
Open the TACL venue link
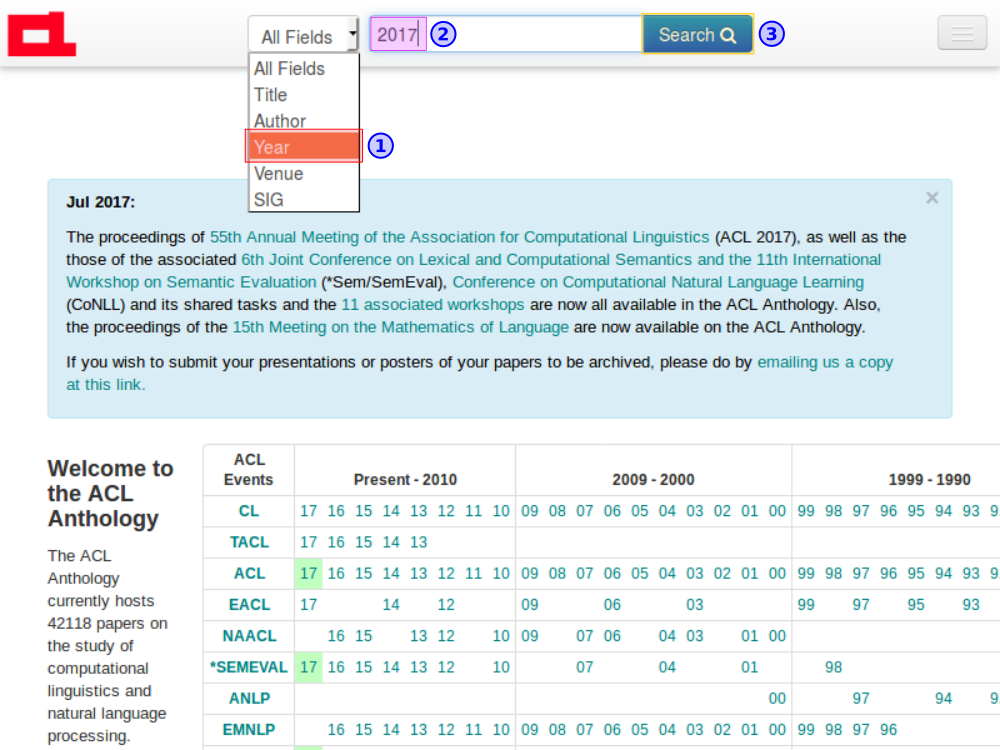249,542
